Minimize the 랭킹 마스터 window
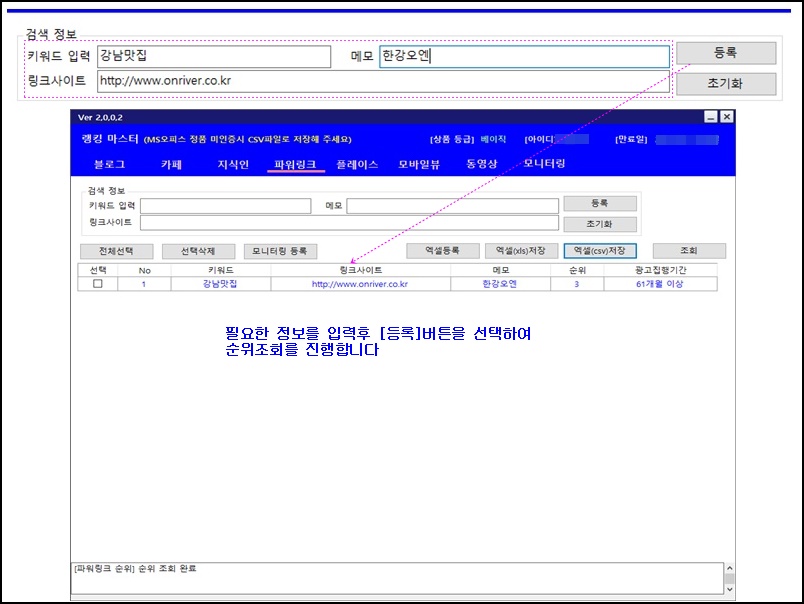The image size is (804, 604). click(710, 117)
